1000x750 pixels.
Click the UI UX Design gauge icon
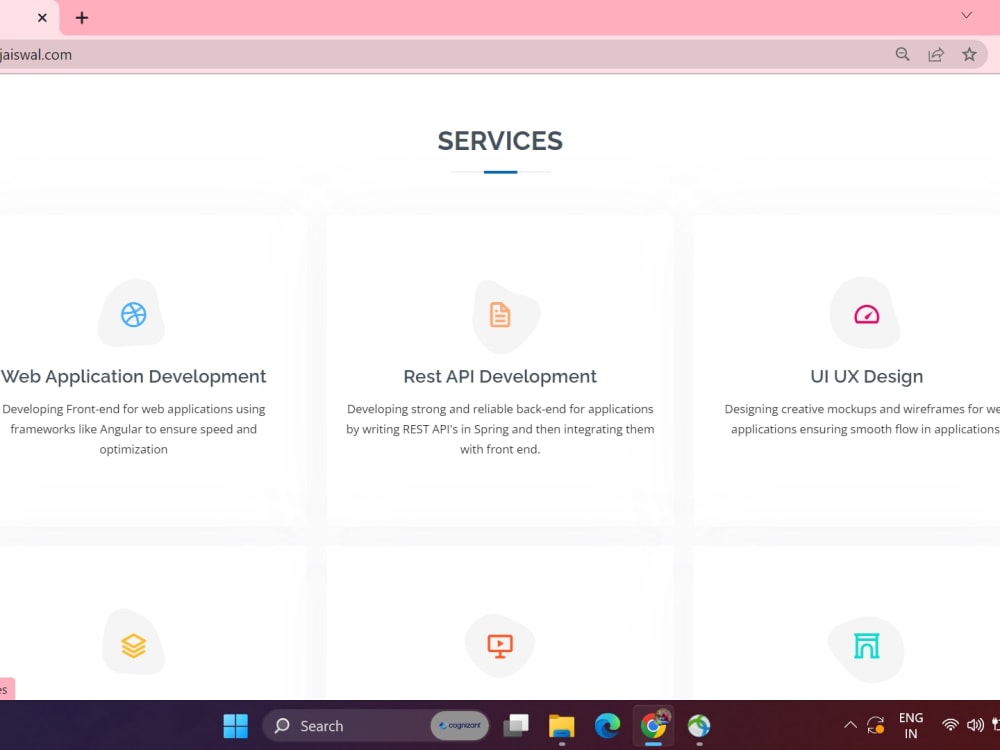(x=866, y=314)
